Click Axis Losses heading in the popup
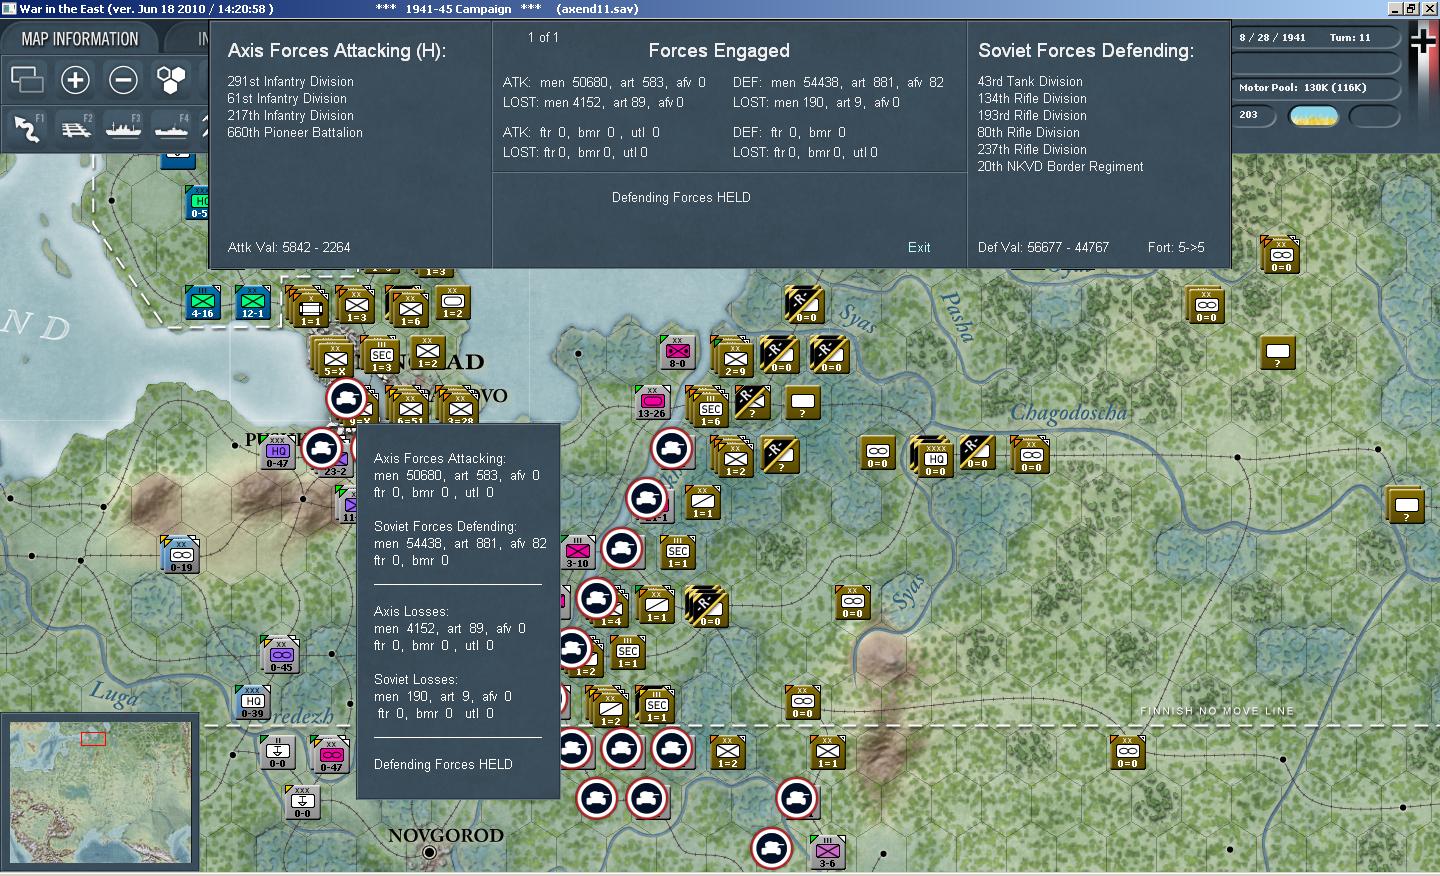The width and height of the screenshot is (1440, 876). tap(411, 612)
